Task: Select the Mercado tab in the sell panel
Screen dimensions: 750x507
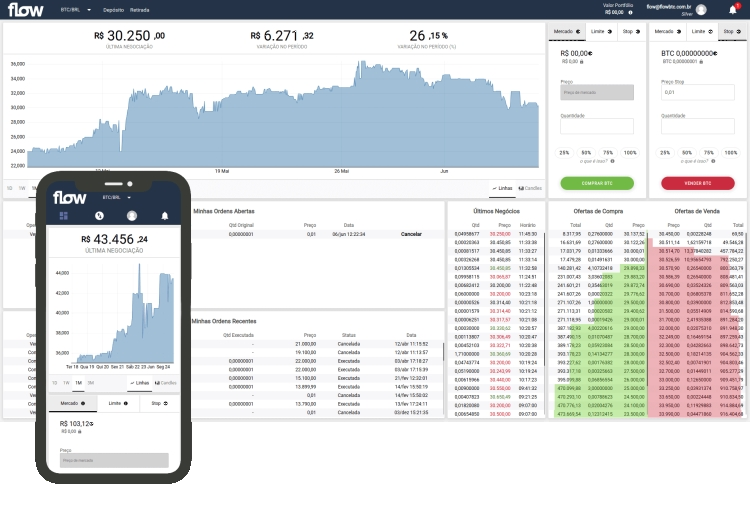Action: (668, 32)
